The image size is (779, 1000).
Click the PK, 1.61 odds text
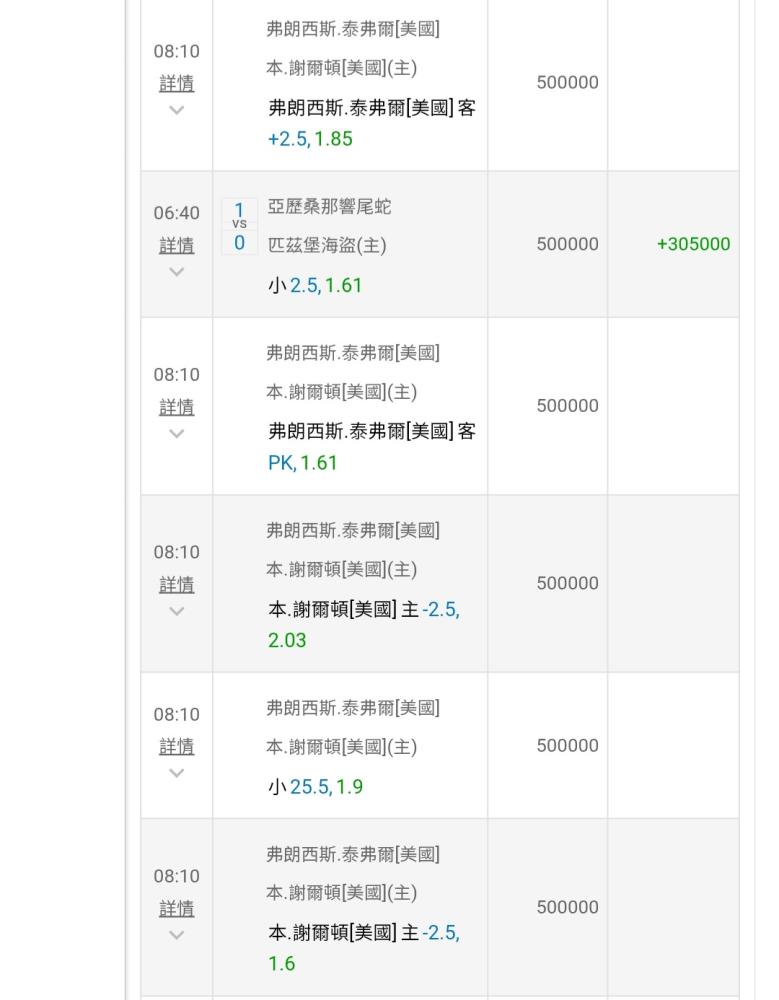[x=302, y=463]
